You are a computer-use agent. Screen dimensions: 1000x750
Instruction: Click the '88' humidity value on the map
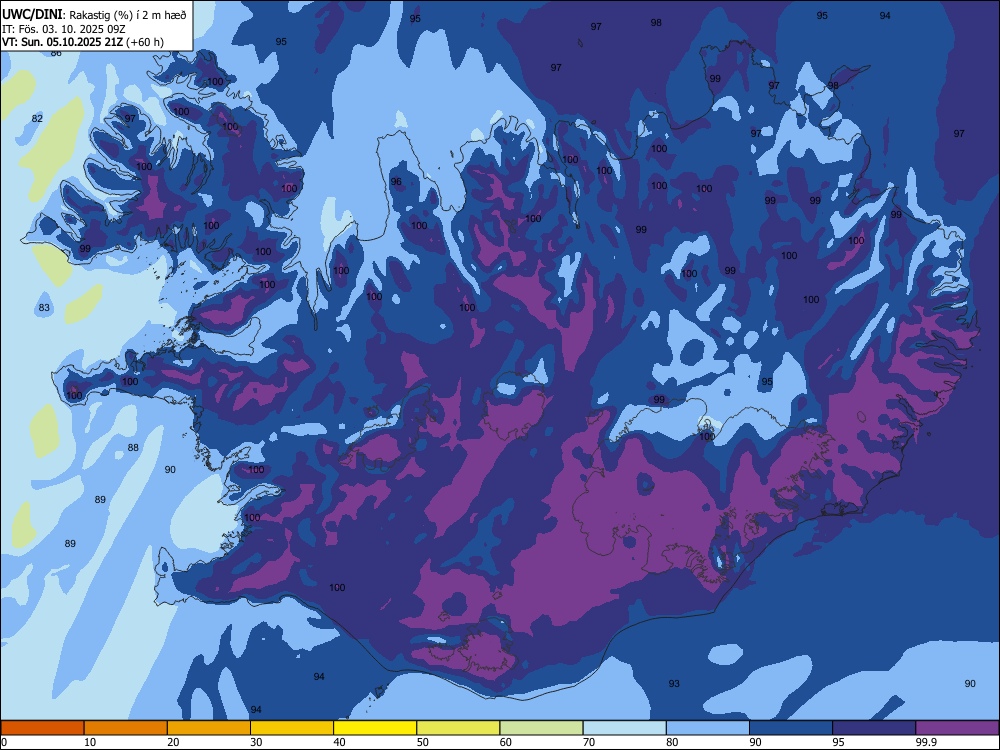click(x=133, y=448)
